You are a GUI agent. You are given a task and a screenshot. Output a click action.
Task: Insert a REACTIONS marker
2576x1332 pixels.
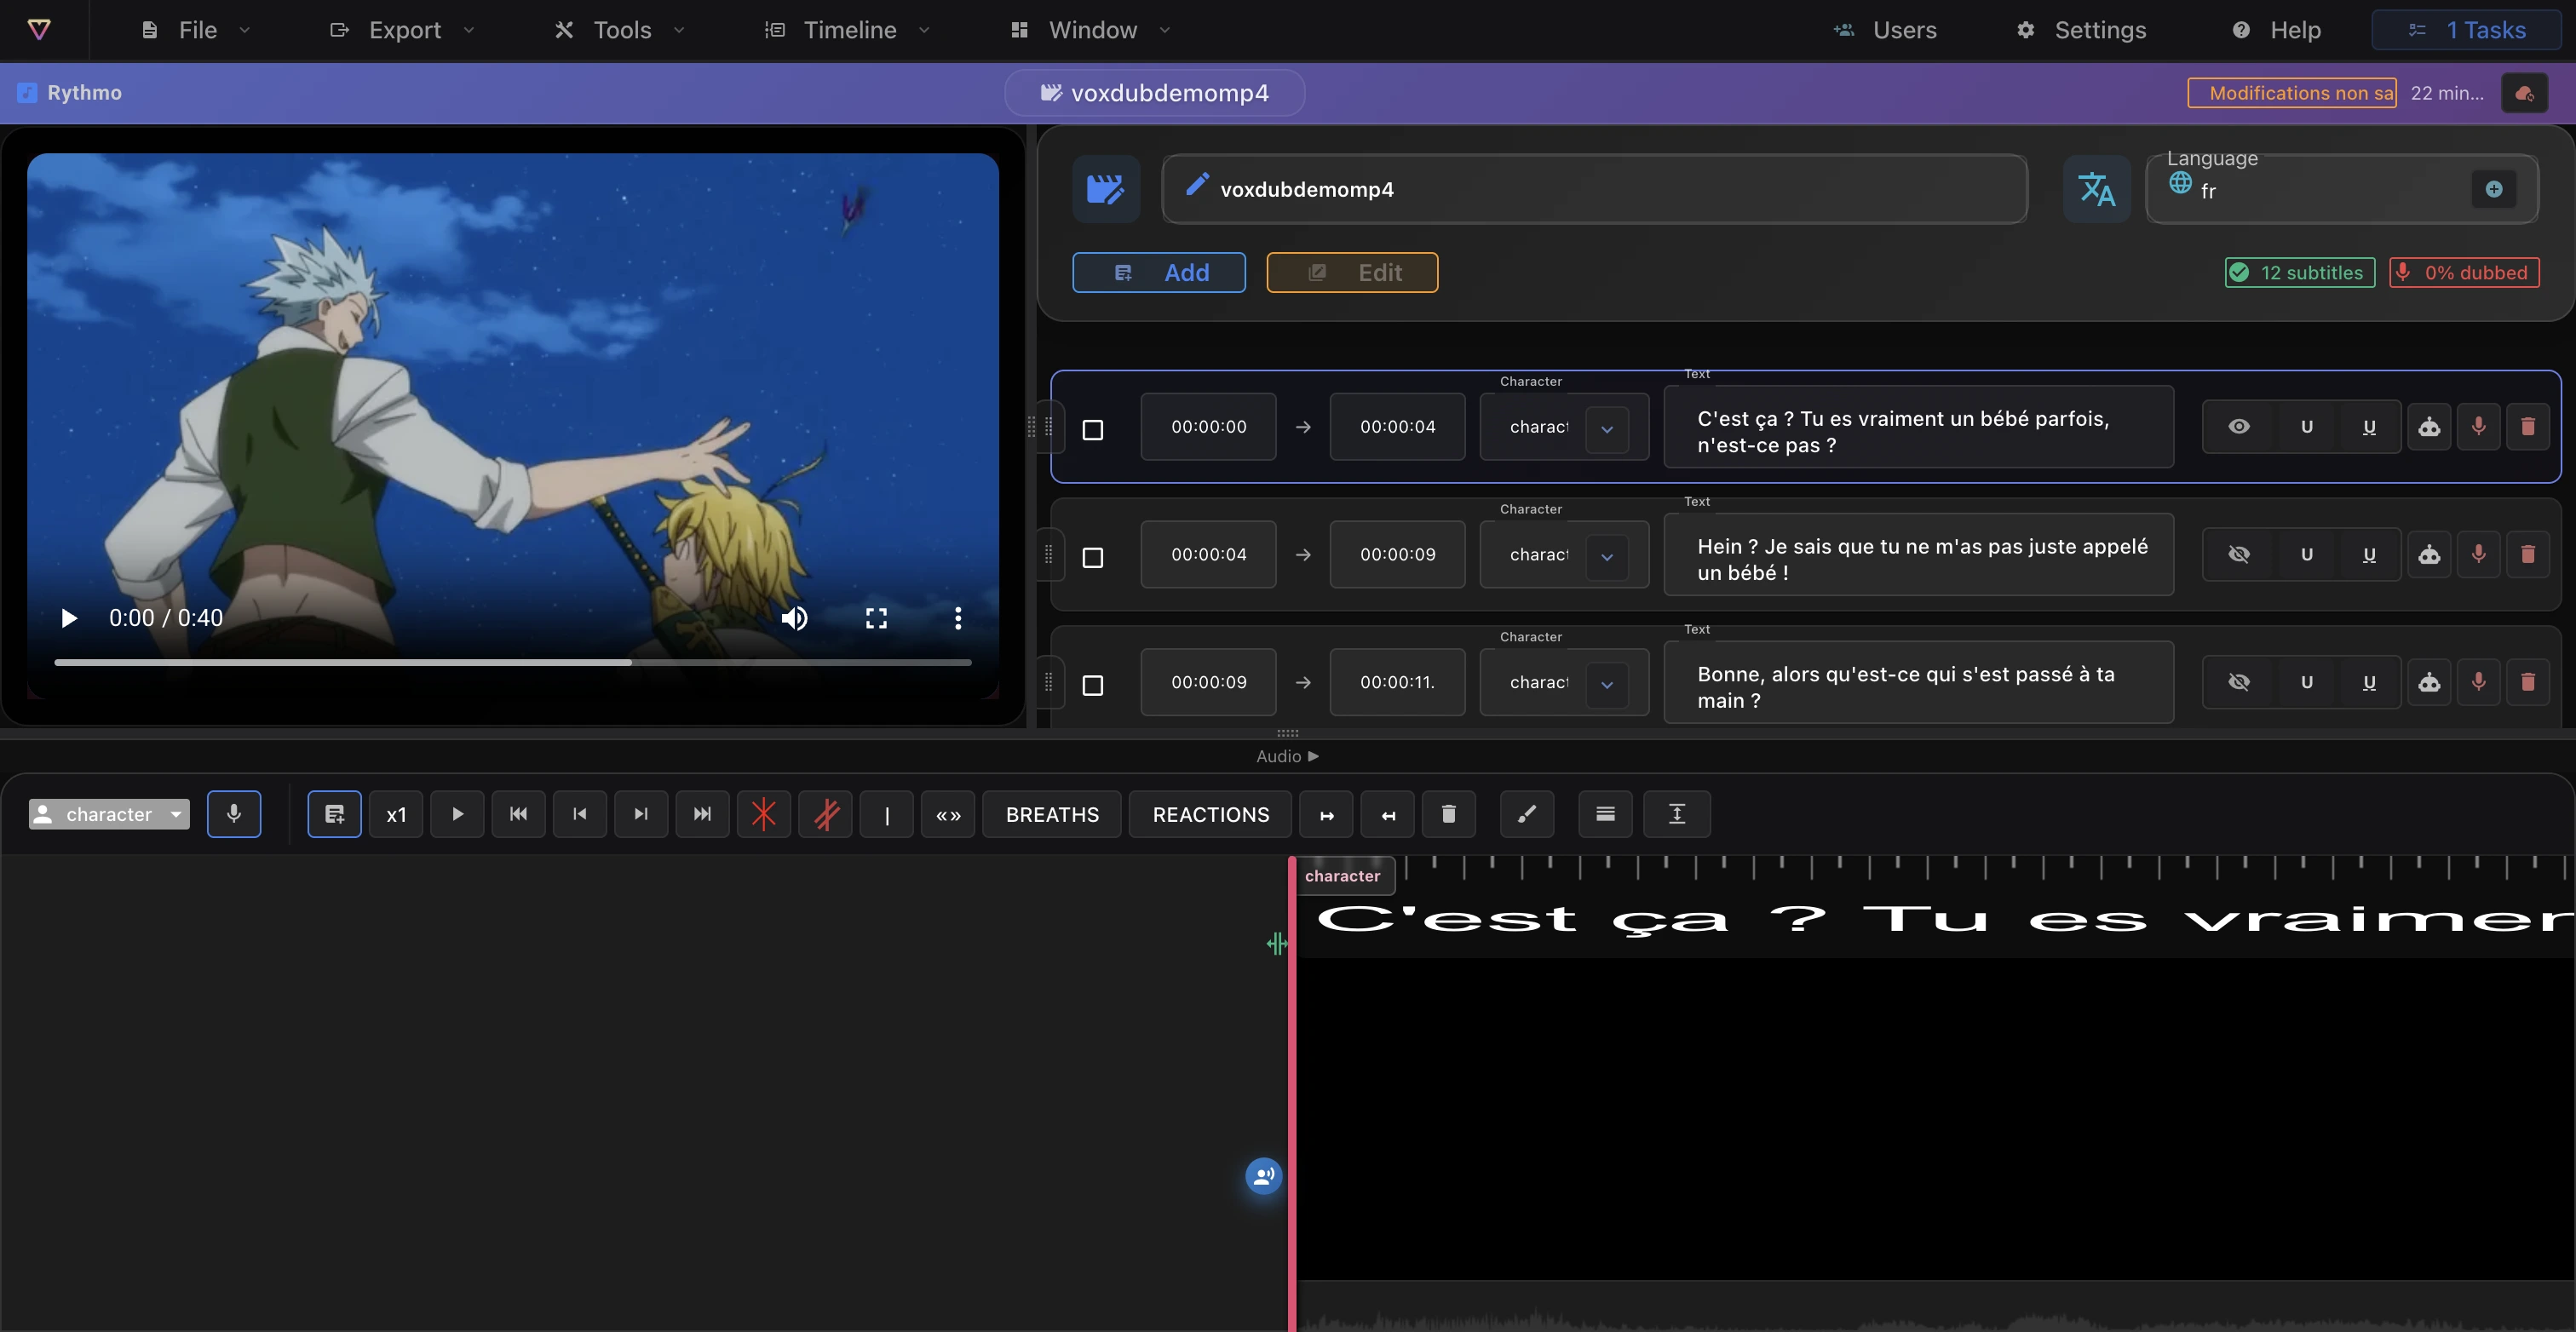[1211, 814]
